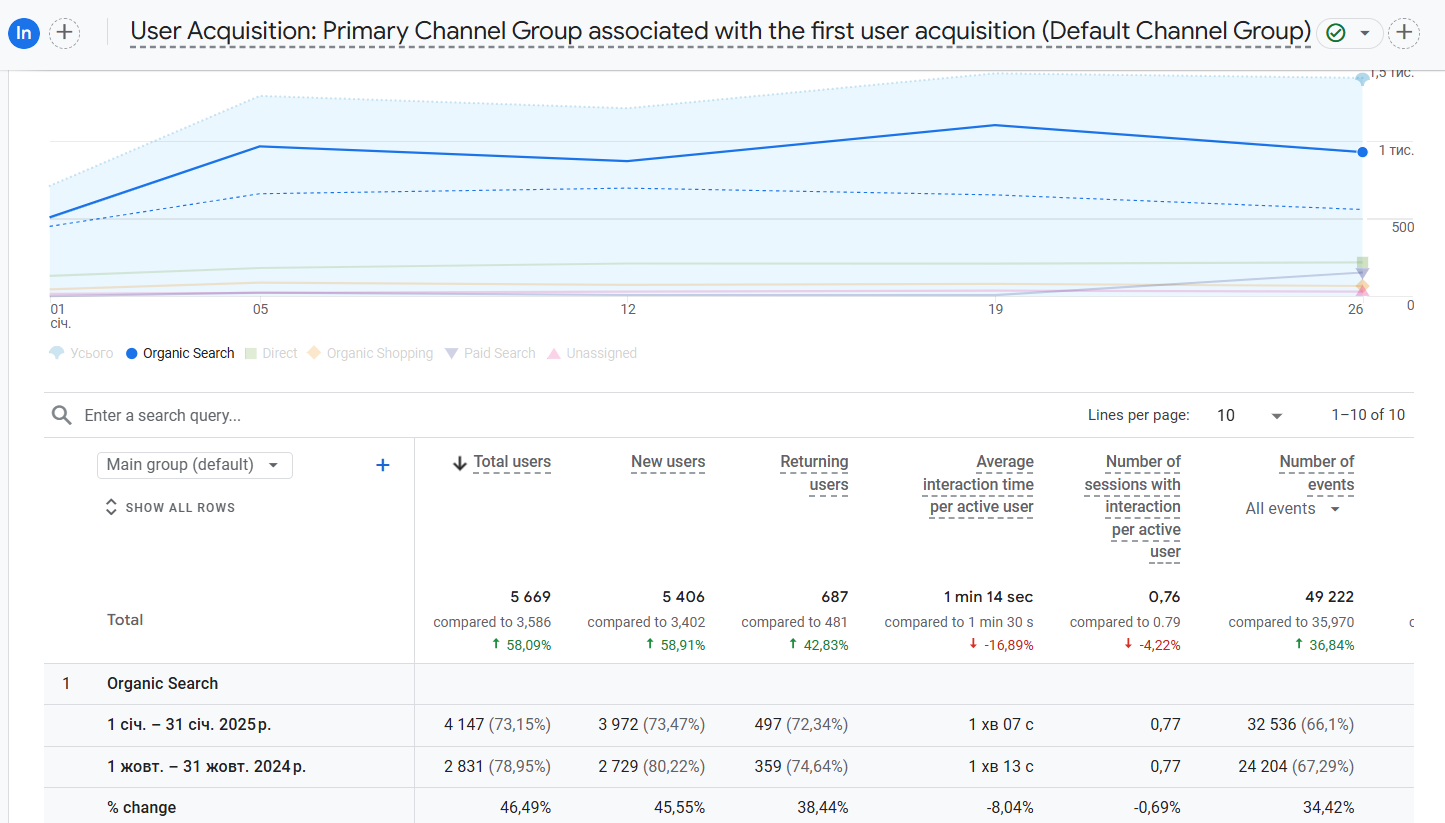1445x823 pixels.
Task: Click the magnifier search icon in the table
Action: (x=62, y=415)
